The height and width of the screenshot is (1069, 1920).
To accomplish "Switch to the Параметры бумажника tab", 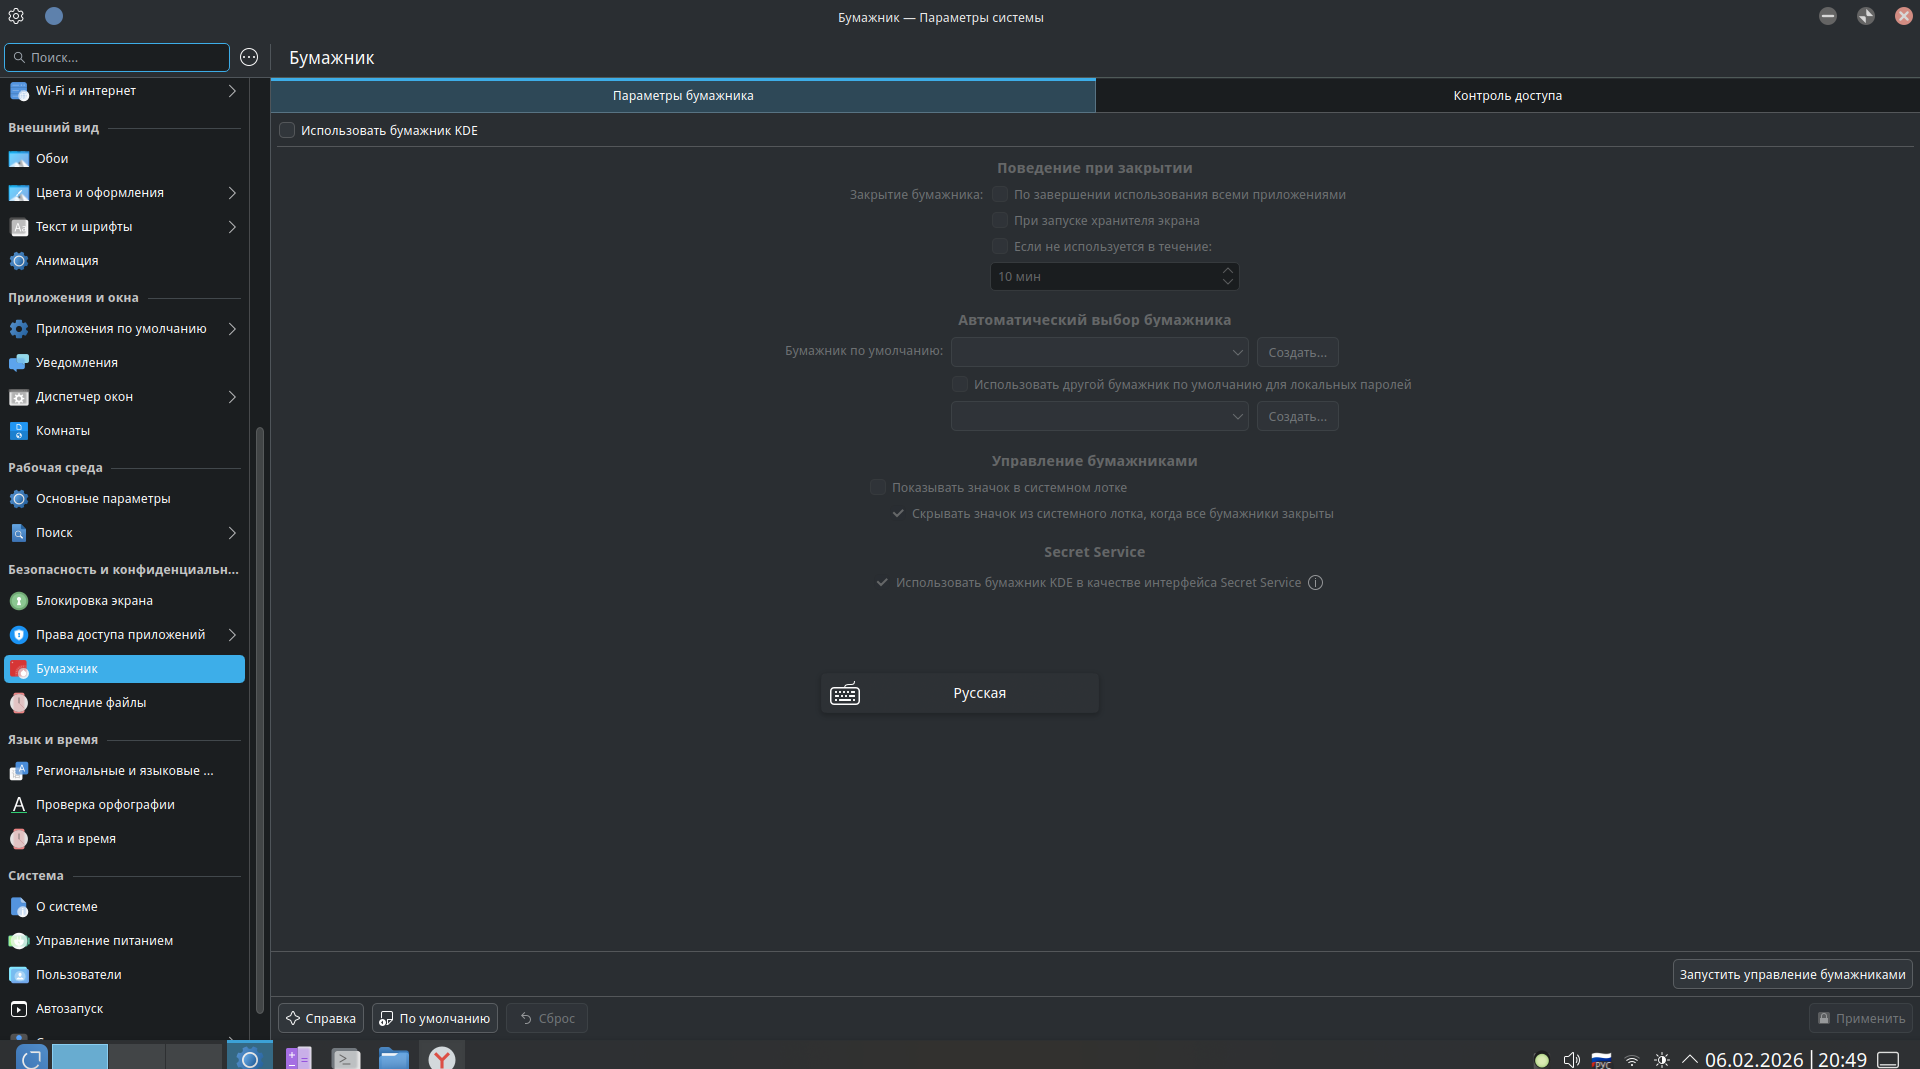I will point(683,96).
